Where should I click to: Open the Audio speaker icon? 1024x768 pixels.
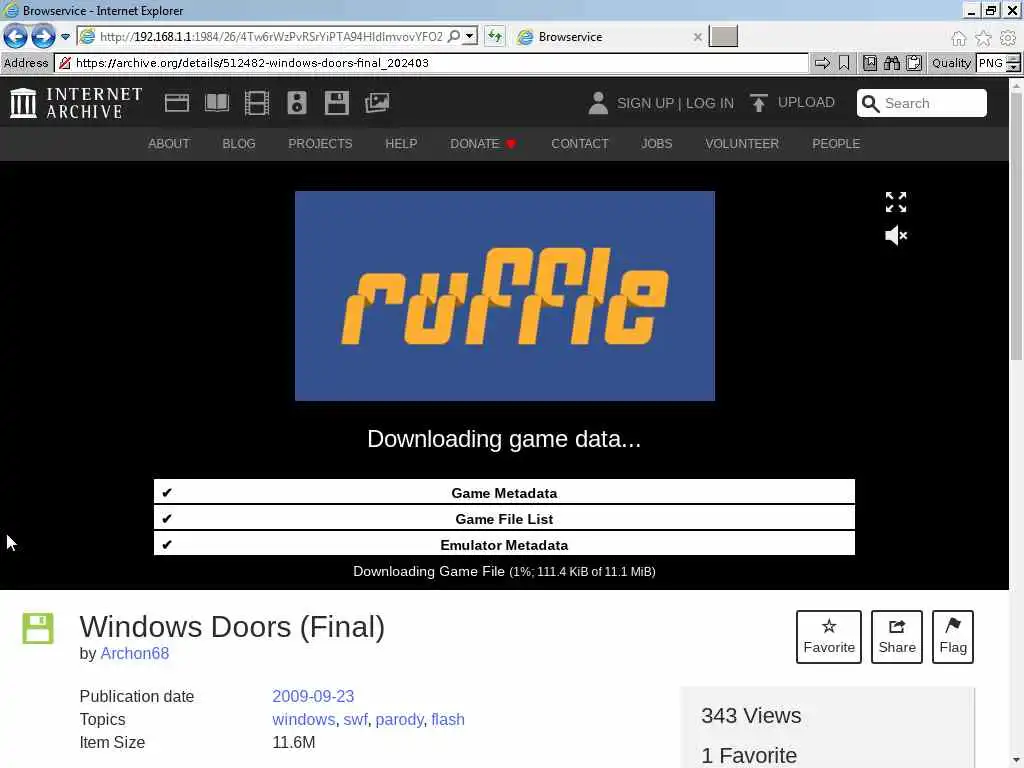pos(296,103)
